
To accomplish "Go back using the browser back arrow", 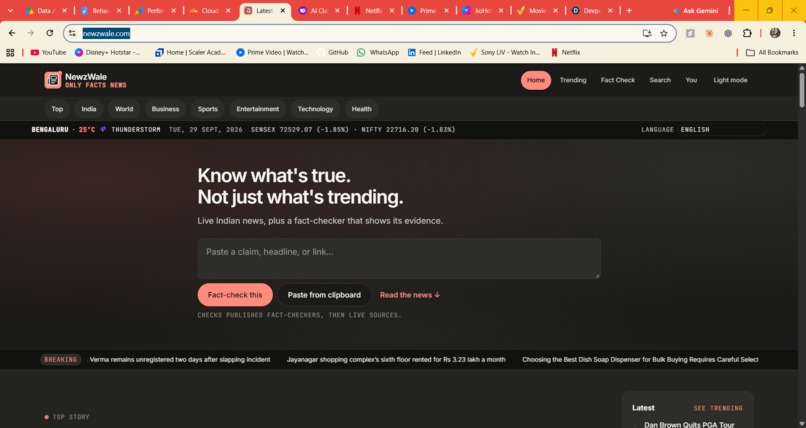I will pos(12,33).
